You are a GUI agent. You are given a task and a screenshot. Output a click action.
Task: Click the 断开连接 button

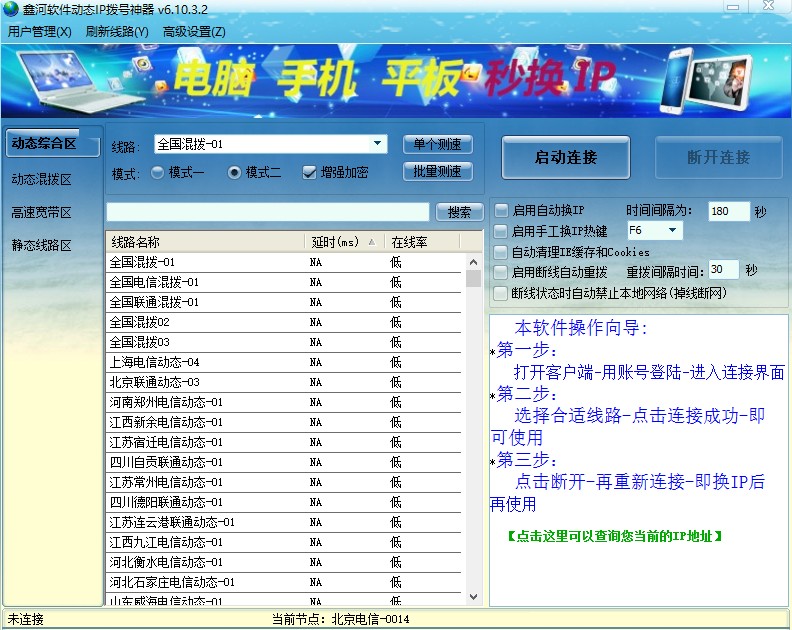click(x=719, y=158)
